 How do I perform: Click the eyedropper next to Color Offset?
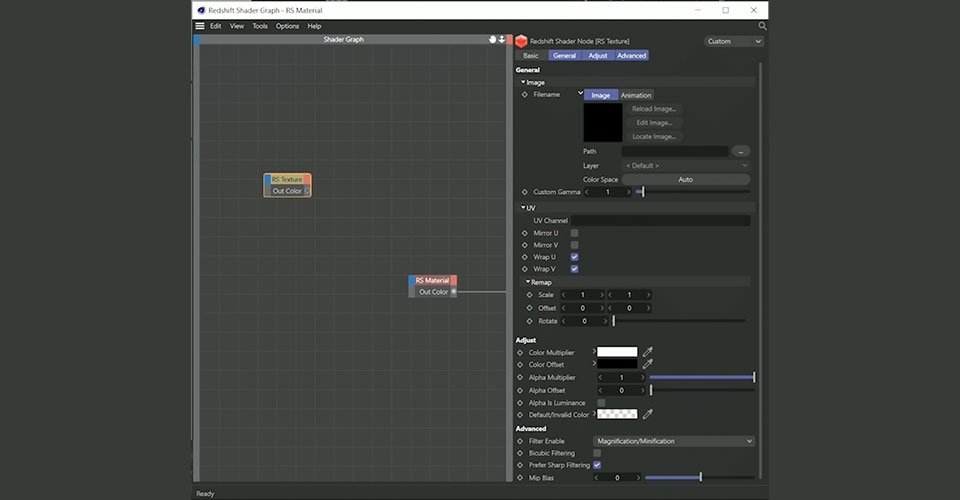(648, 364)
